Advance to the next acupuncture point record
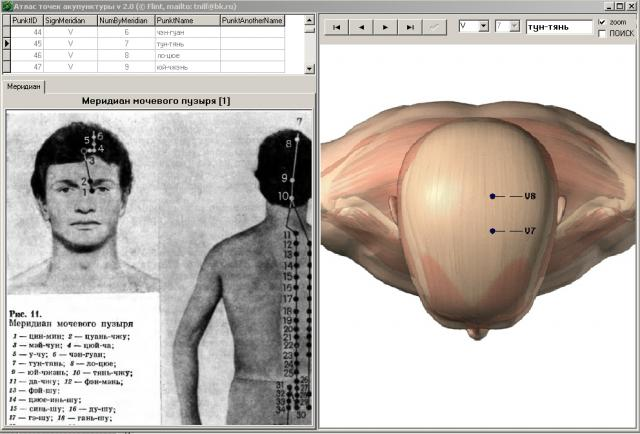Screen dimensions: 640x434 386,27
